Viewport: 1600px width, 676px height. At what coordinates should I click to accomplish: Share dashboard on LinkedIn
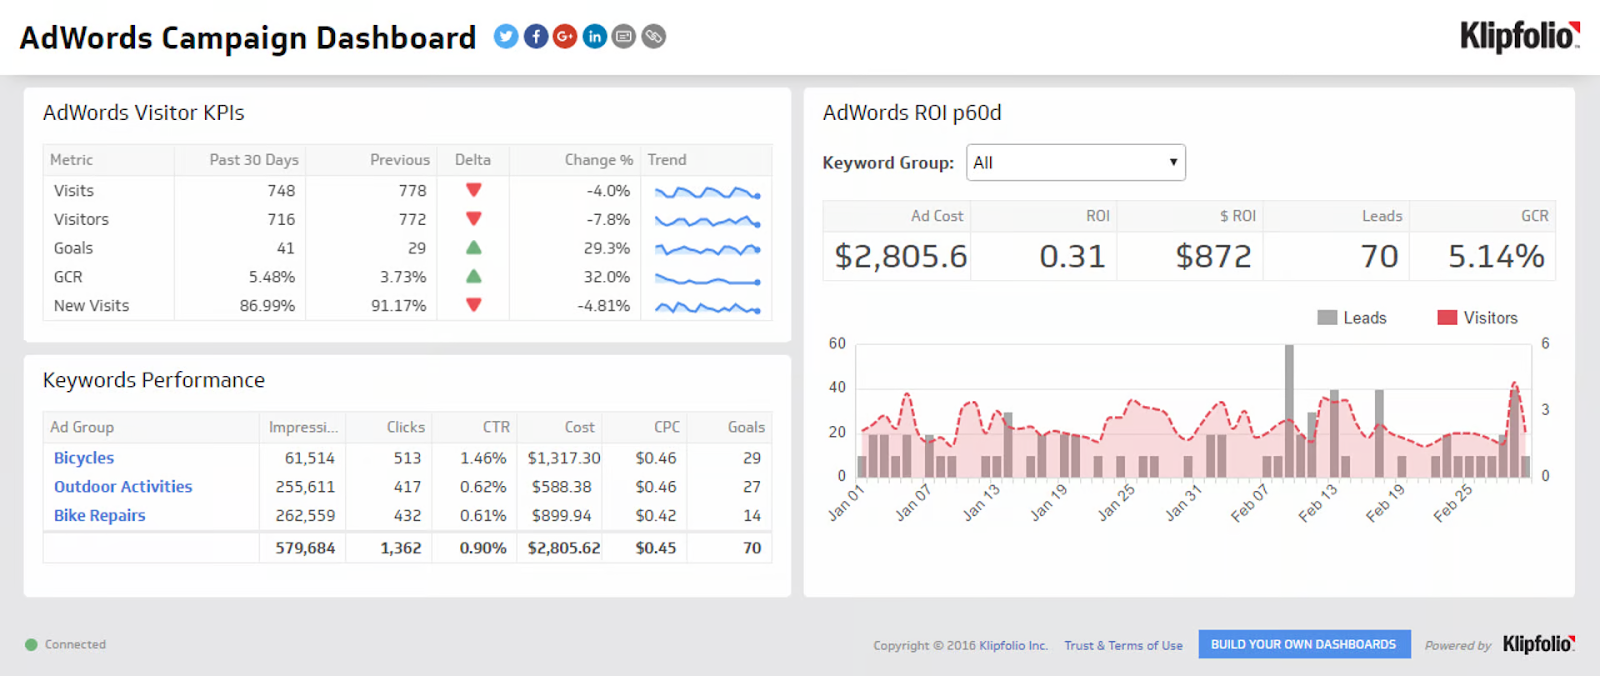pyautogui.click(x=595, y=37)
